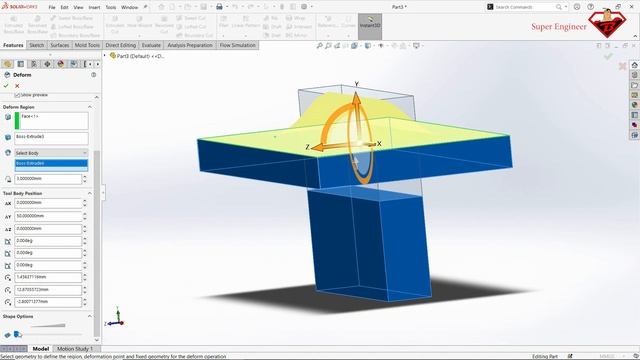
Task: Click the Search Commands box
Action: pyautogui.click(x=524, y=7)
